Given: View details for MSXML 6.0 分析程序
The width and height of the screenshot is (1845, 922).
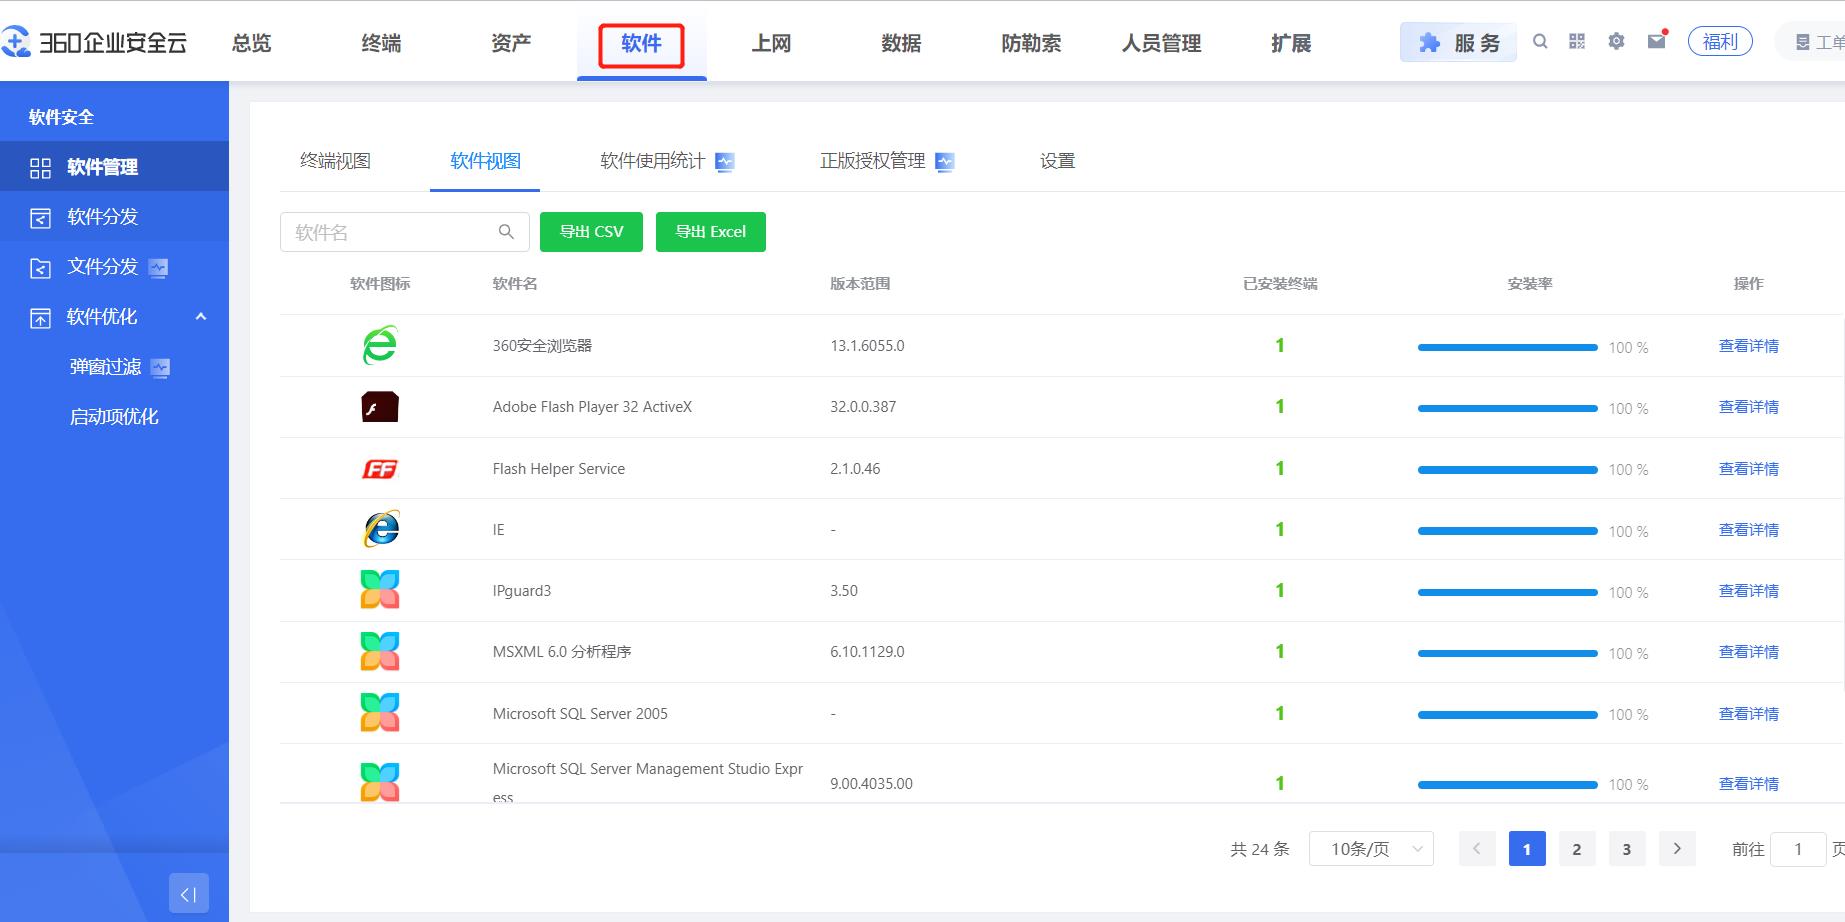Looking at the screenshot, I should coord(1748,652).
